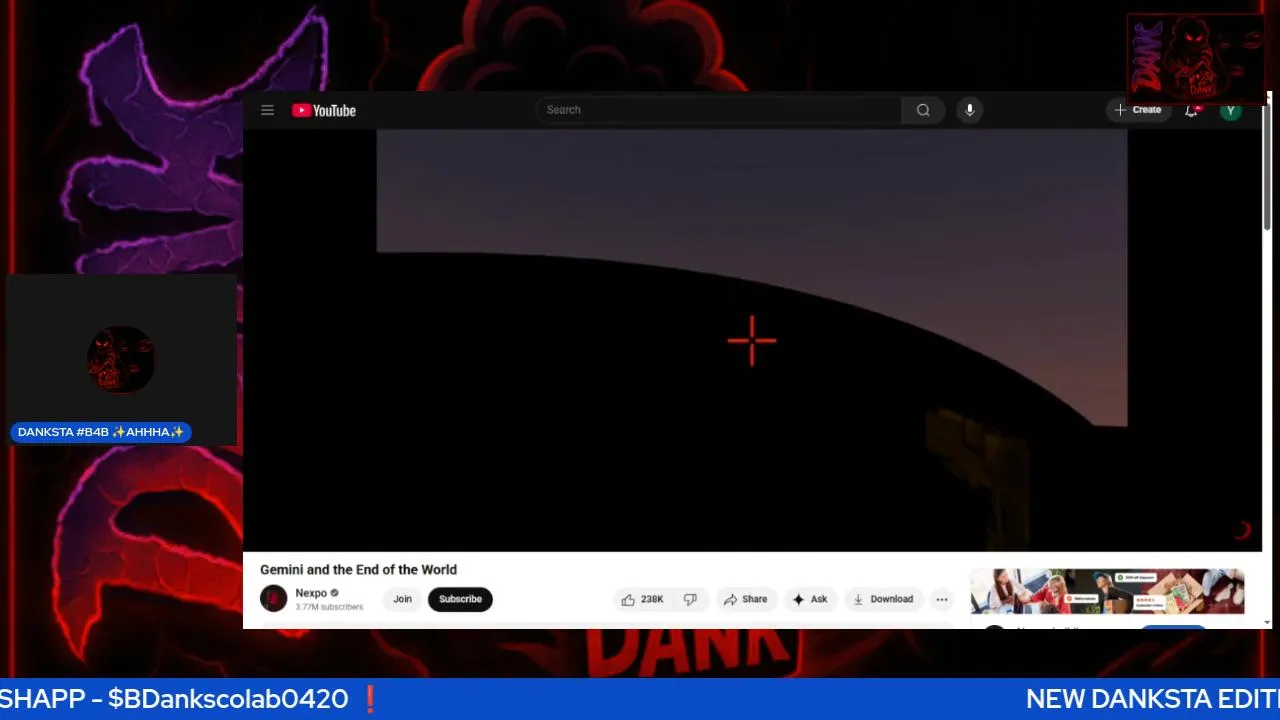The image size is (1280, 720).
Task: Join the Nexpo channel membership
Action: 402,599
